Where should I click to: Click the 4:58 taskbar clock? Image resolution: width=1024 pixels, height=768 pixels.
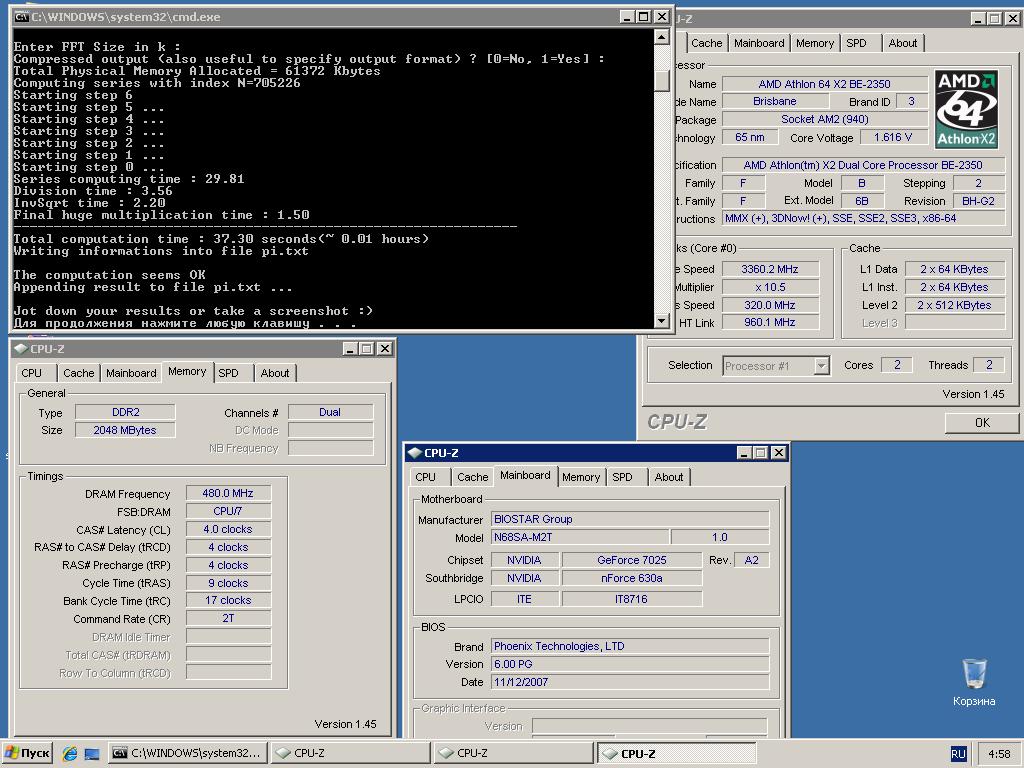point(999,754)
